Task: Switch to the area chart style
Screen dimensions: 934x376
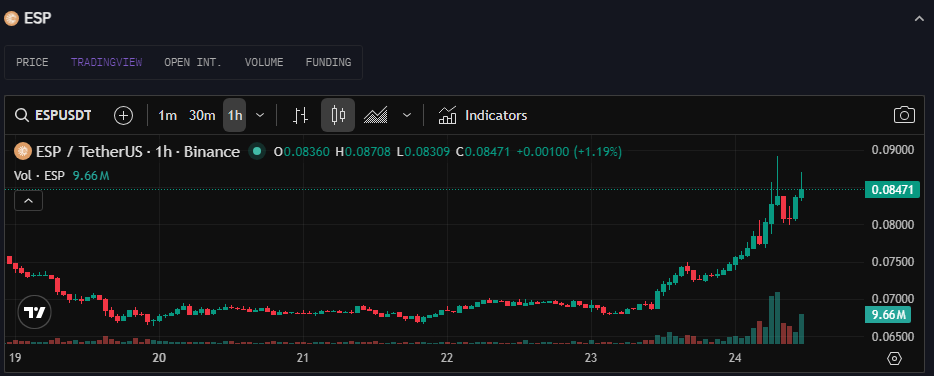Action: click(x=376, y=115)
